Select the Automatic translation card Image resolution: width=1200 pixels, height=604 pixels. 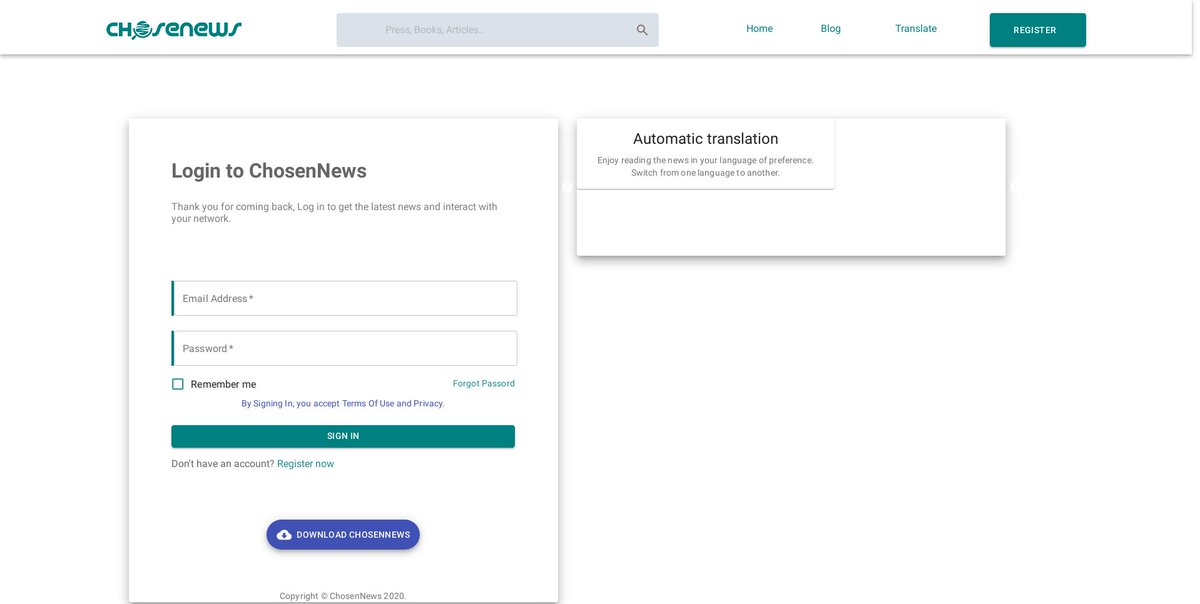coord(706,154)
